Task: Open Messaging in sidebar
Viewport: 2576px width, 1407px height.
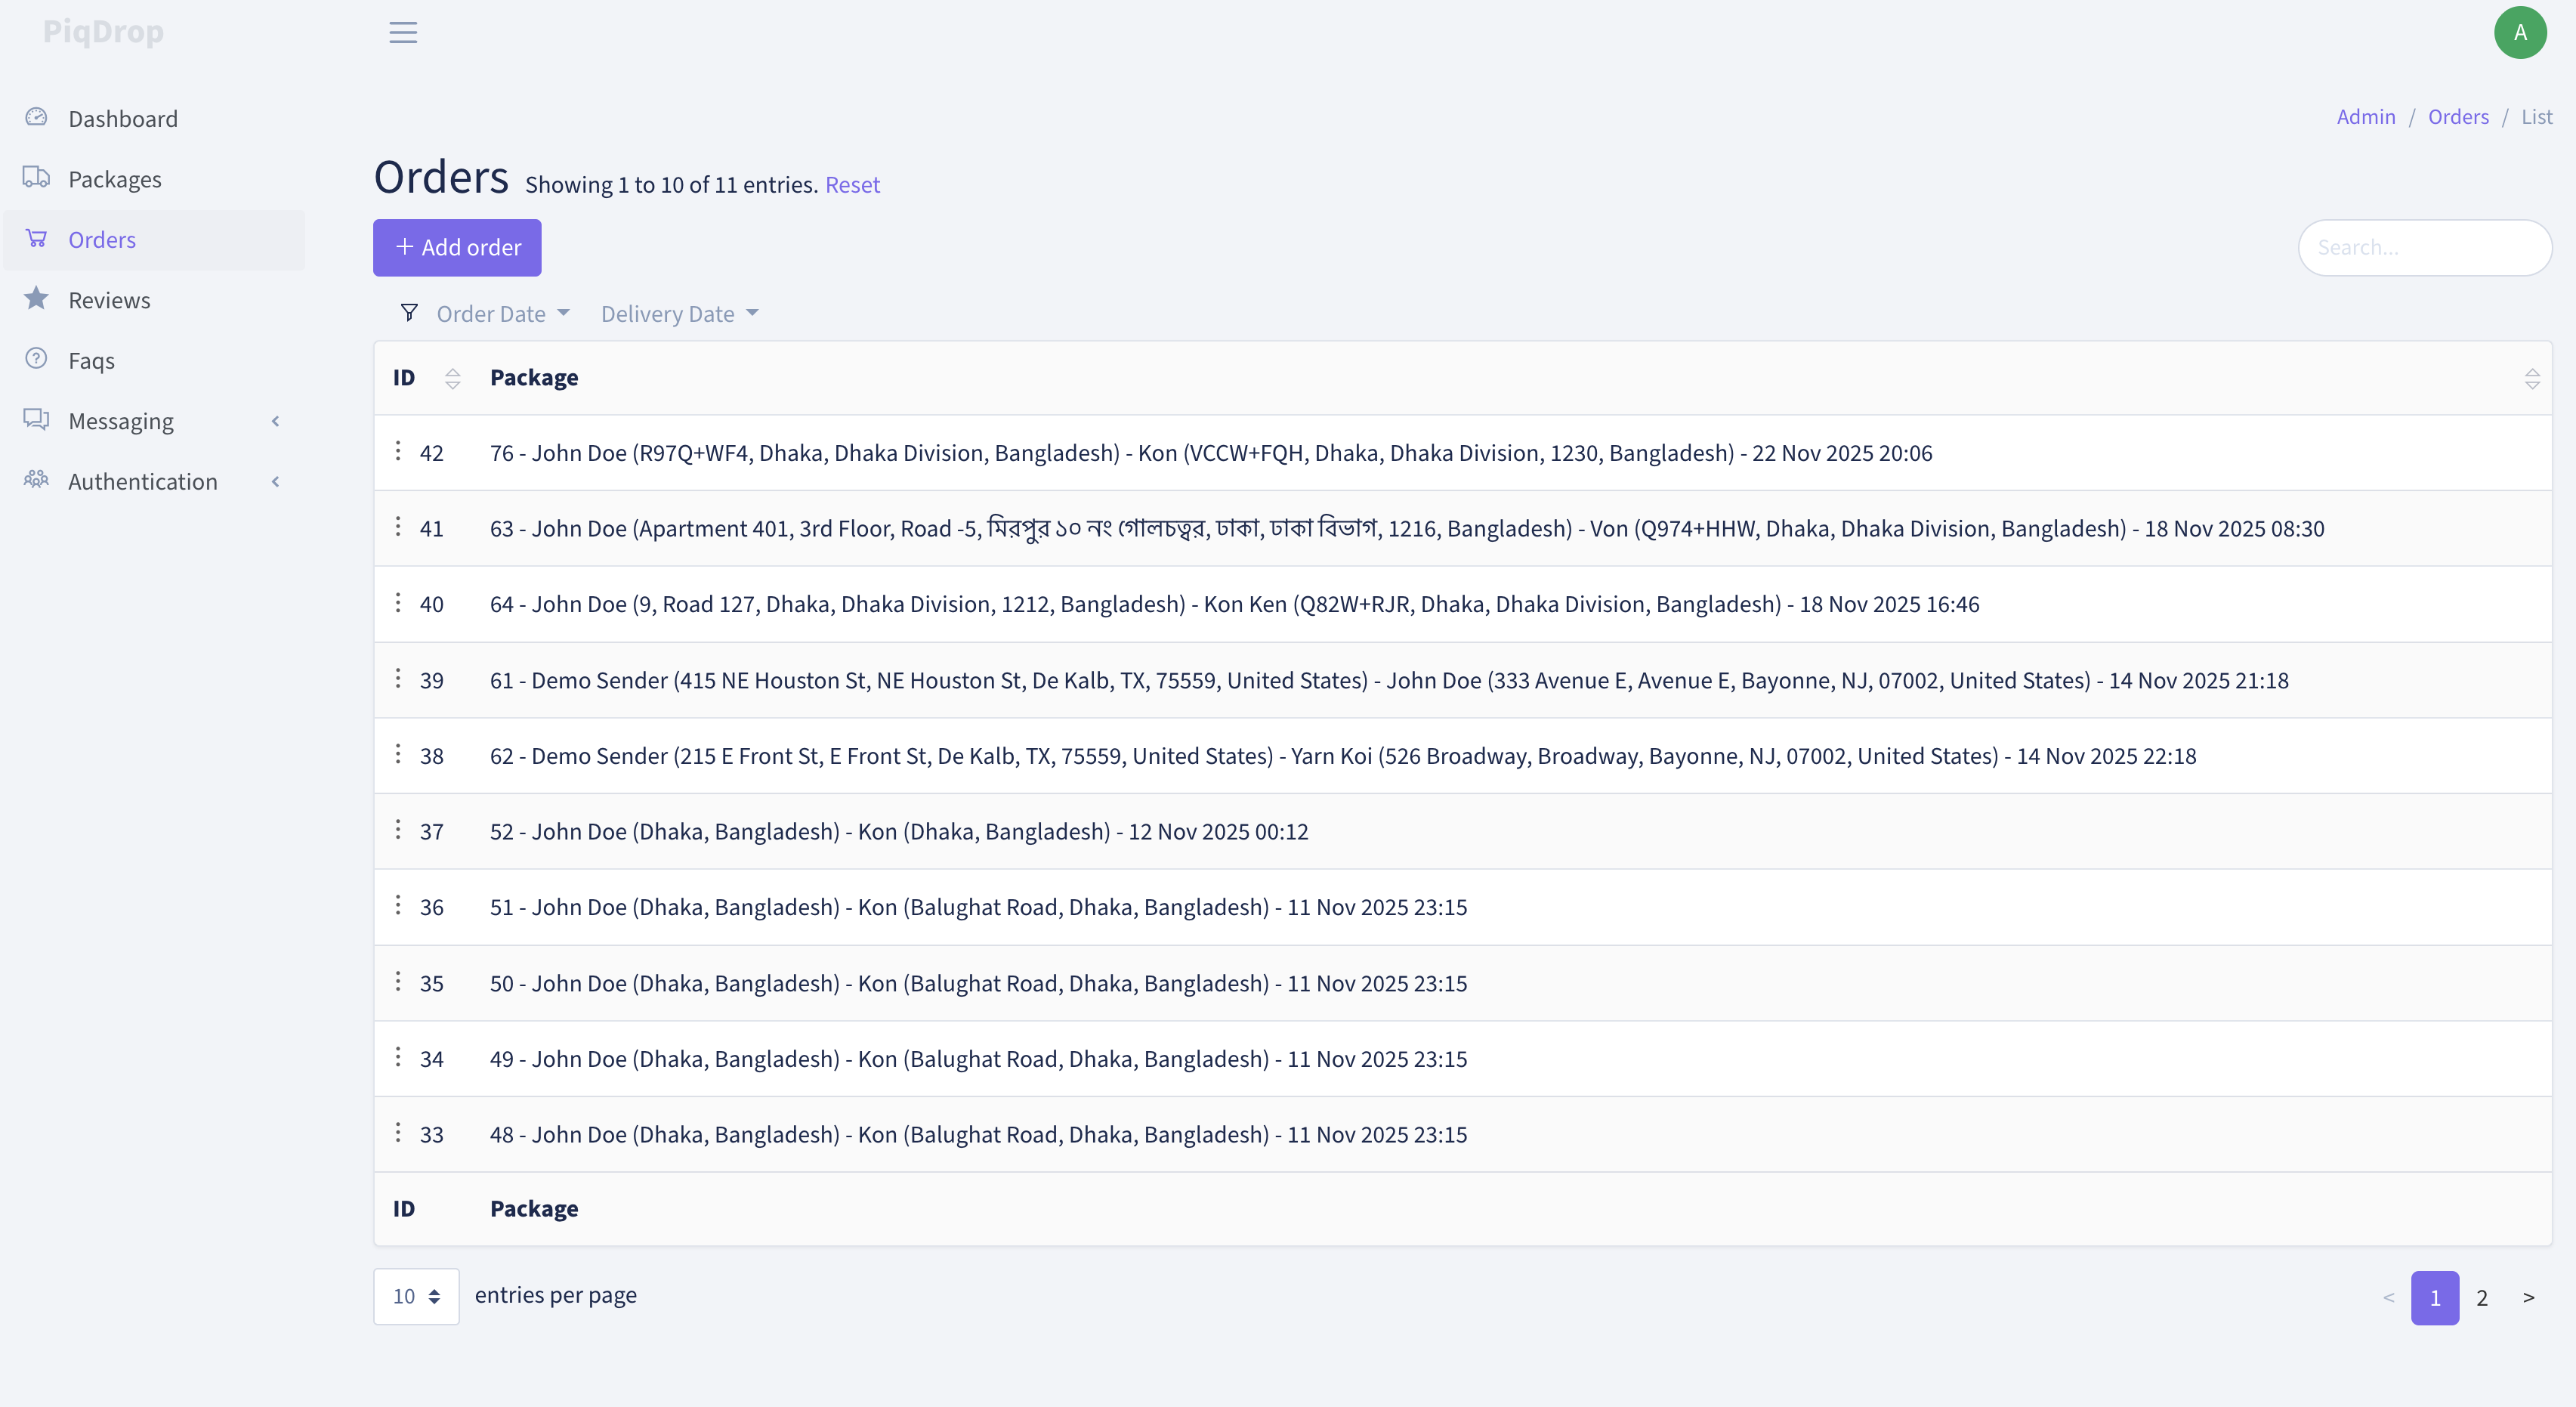Action: [154, 421]
